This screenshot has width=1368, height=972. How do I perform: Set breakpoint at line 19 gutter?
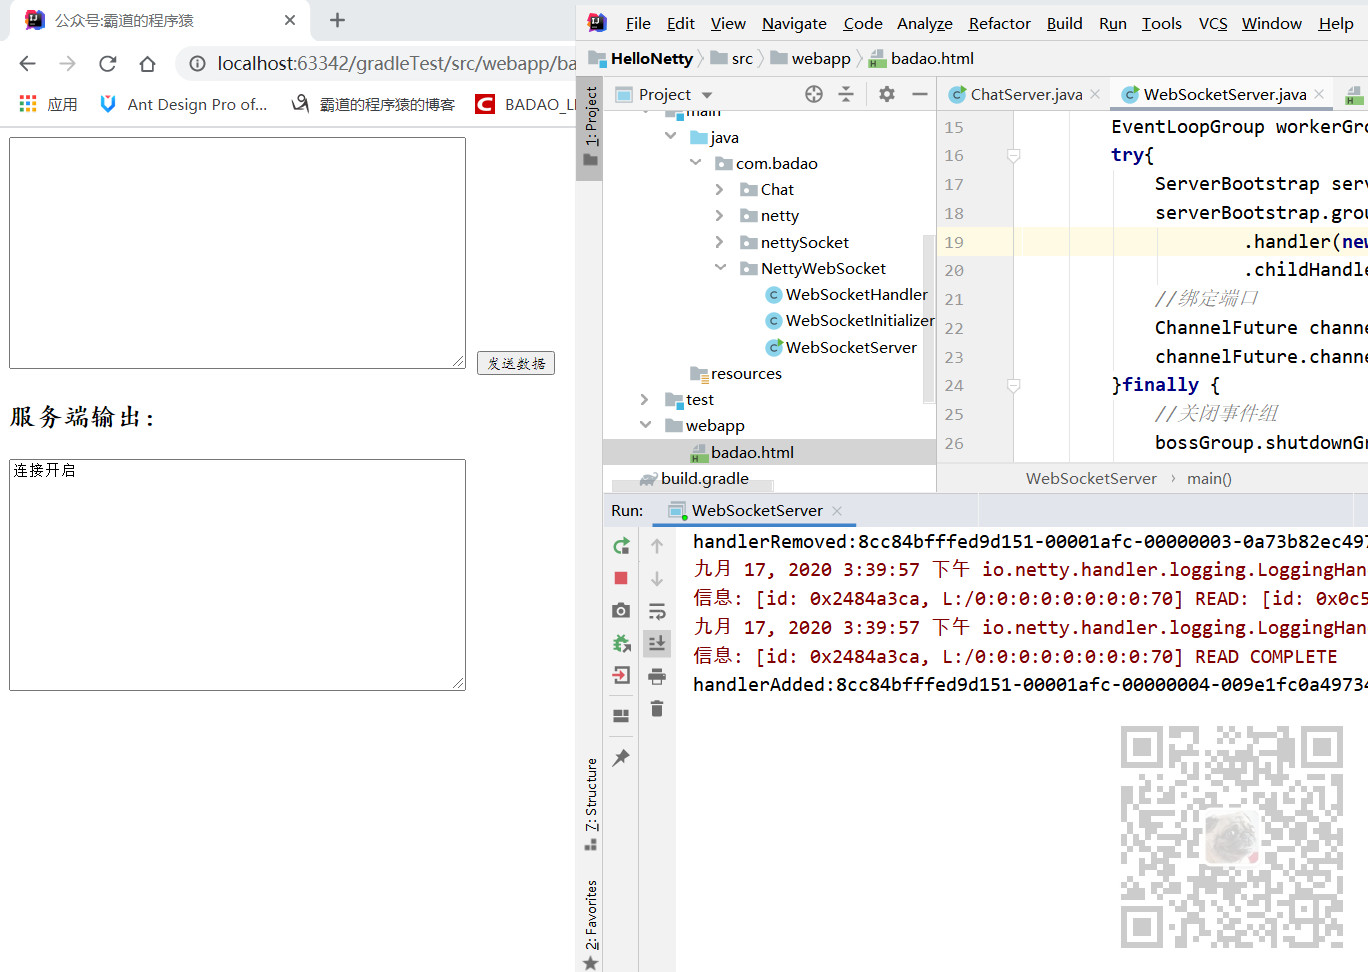coord(991,242)
